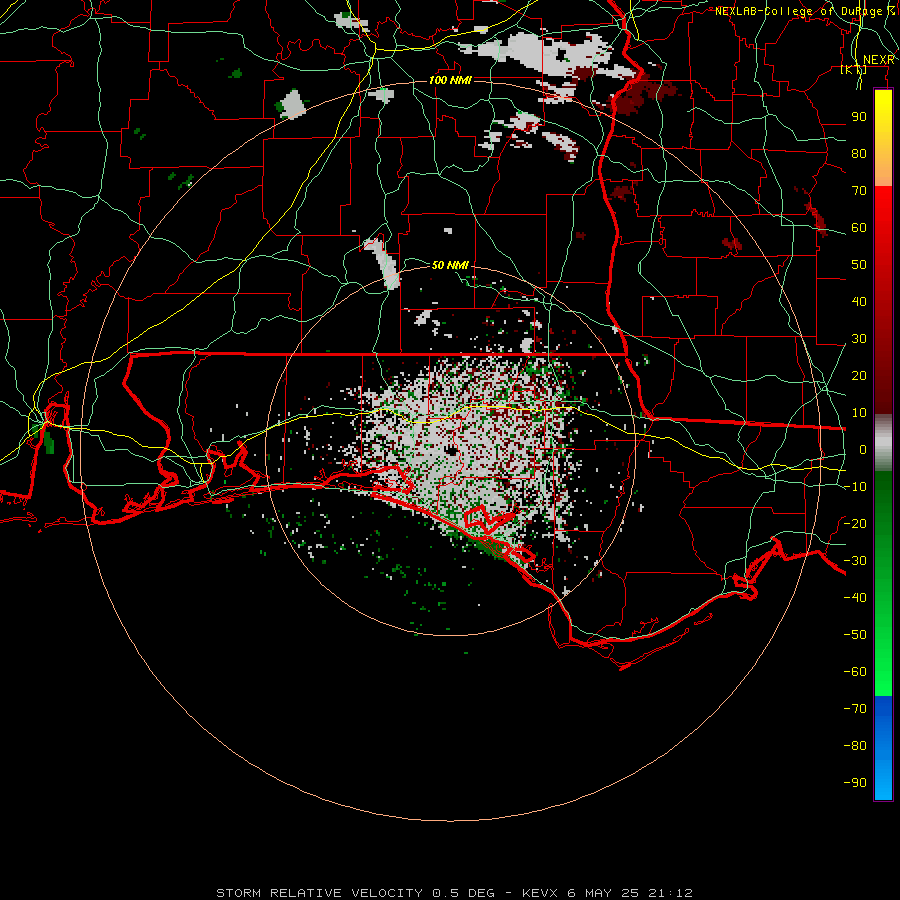The height and width of the screenshot is (900, 900).
Task: Select the -80 value on velocity legend
Action: pyautogui.click(x=855, y=746)
